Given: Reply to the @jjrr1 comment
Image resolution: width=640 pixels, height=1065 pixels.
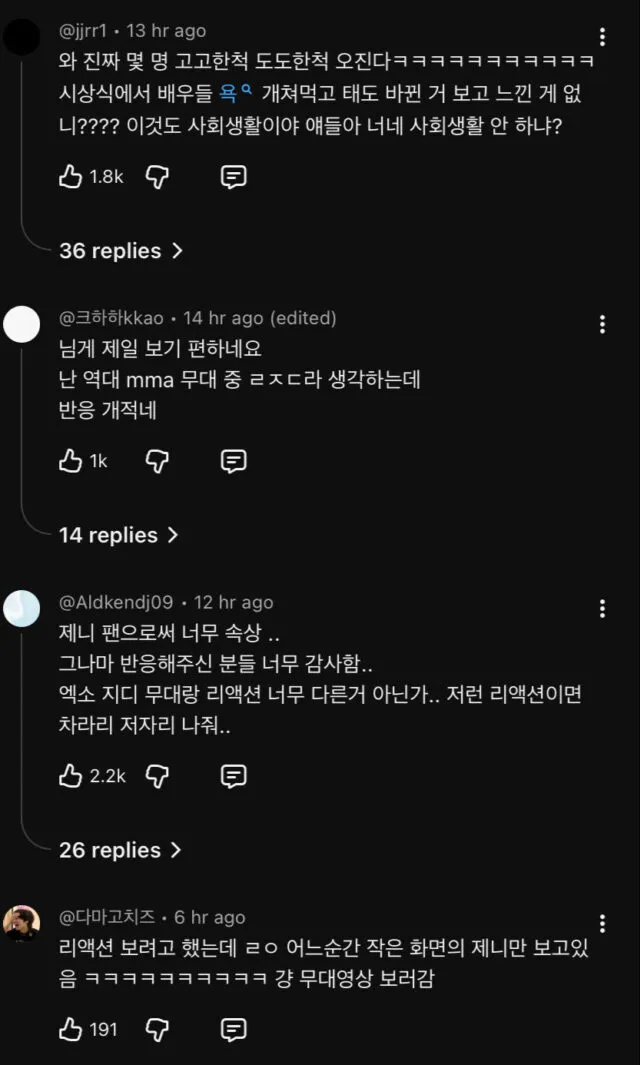Looking at the screenshot, I should pos(233,177).
